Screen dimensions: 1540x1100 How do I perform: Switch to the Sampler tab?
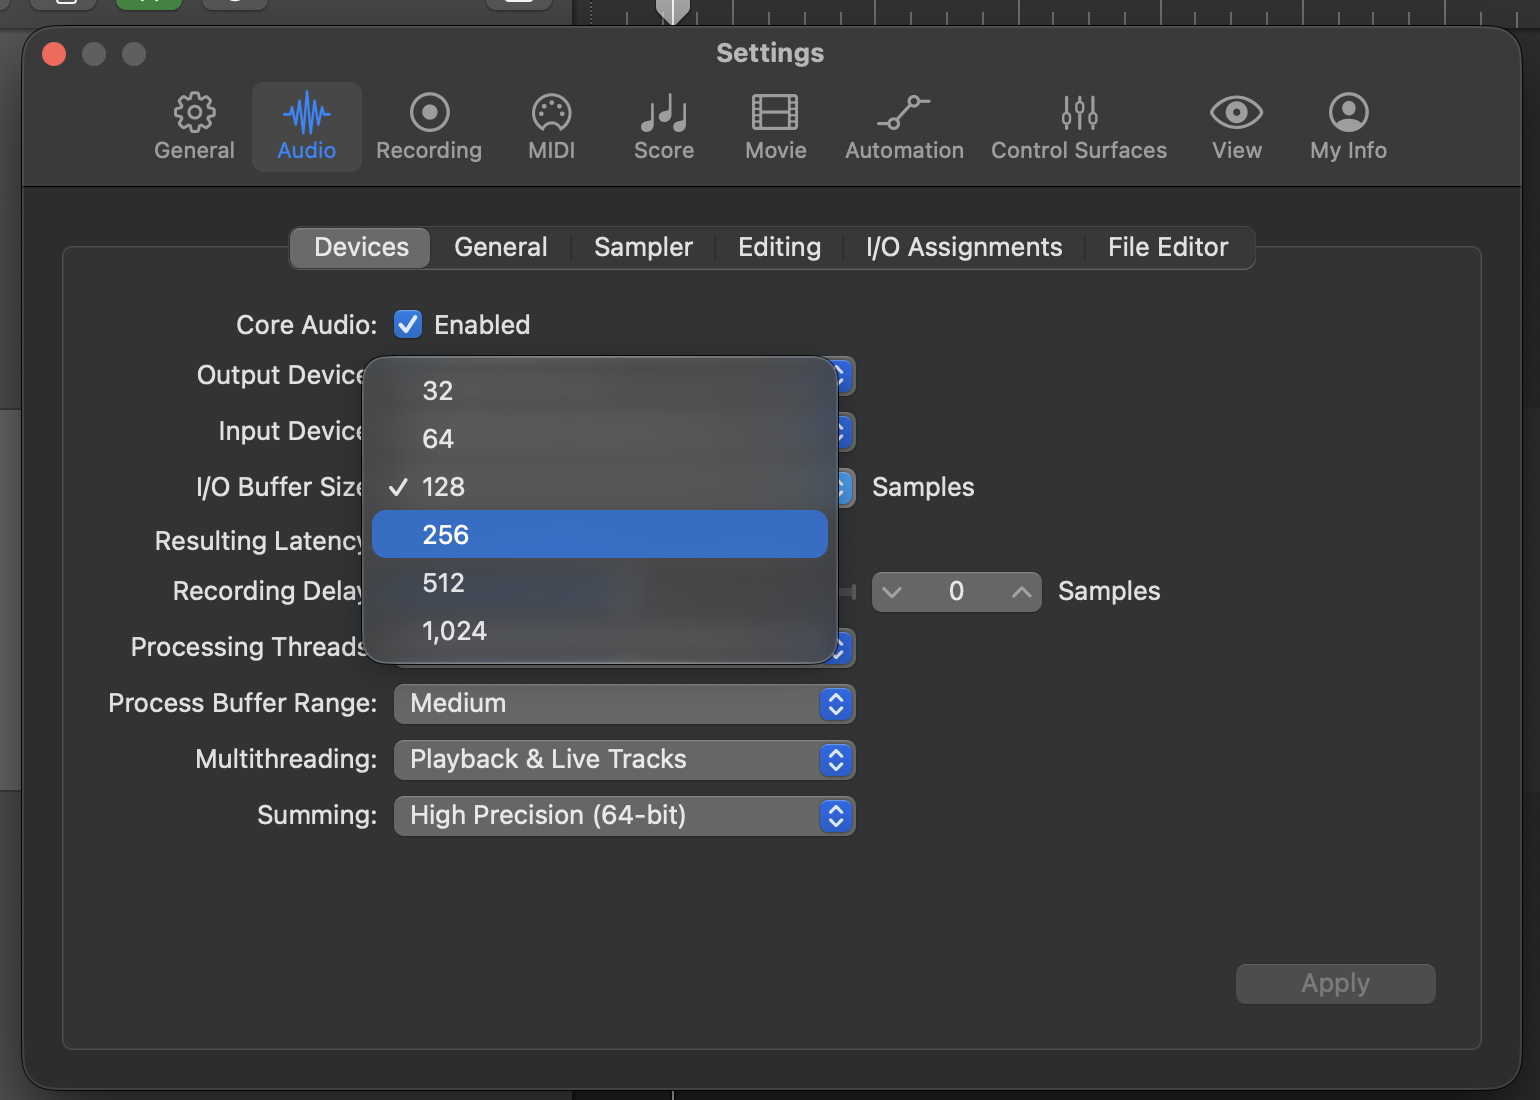(x=643, y=247)
